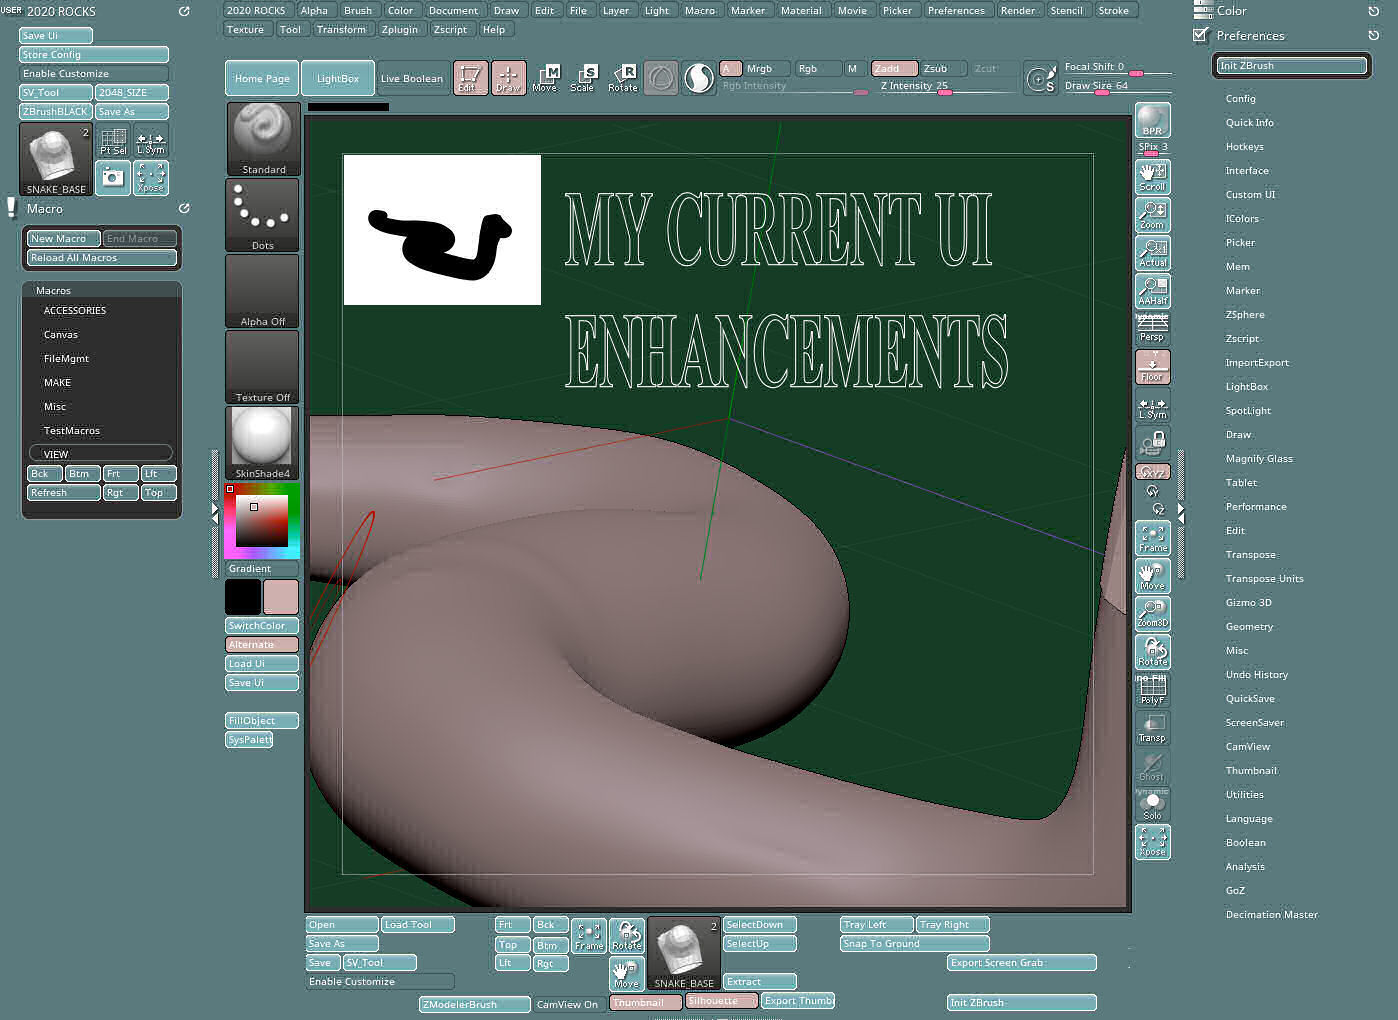
Task: Select the Scale mode icon
Action: tap(584, 77)
